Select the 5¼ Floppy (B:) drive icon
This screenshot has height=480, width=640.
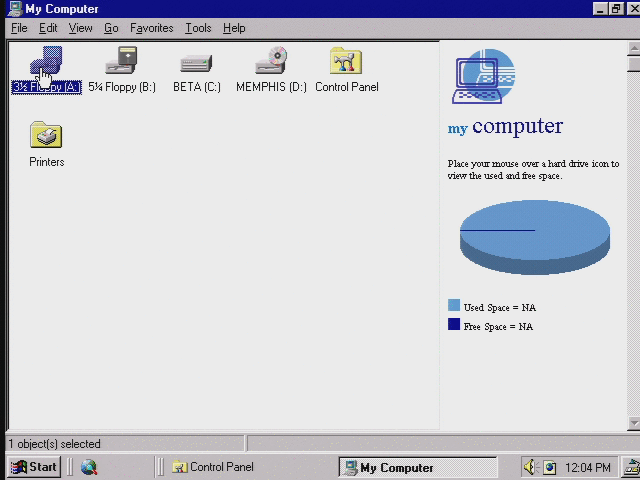pos(121,60)
